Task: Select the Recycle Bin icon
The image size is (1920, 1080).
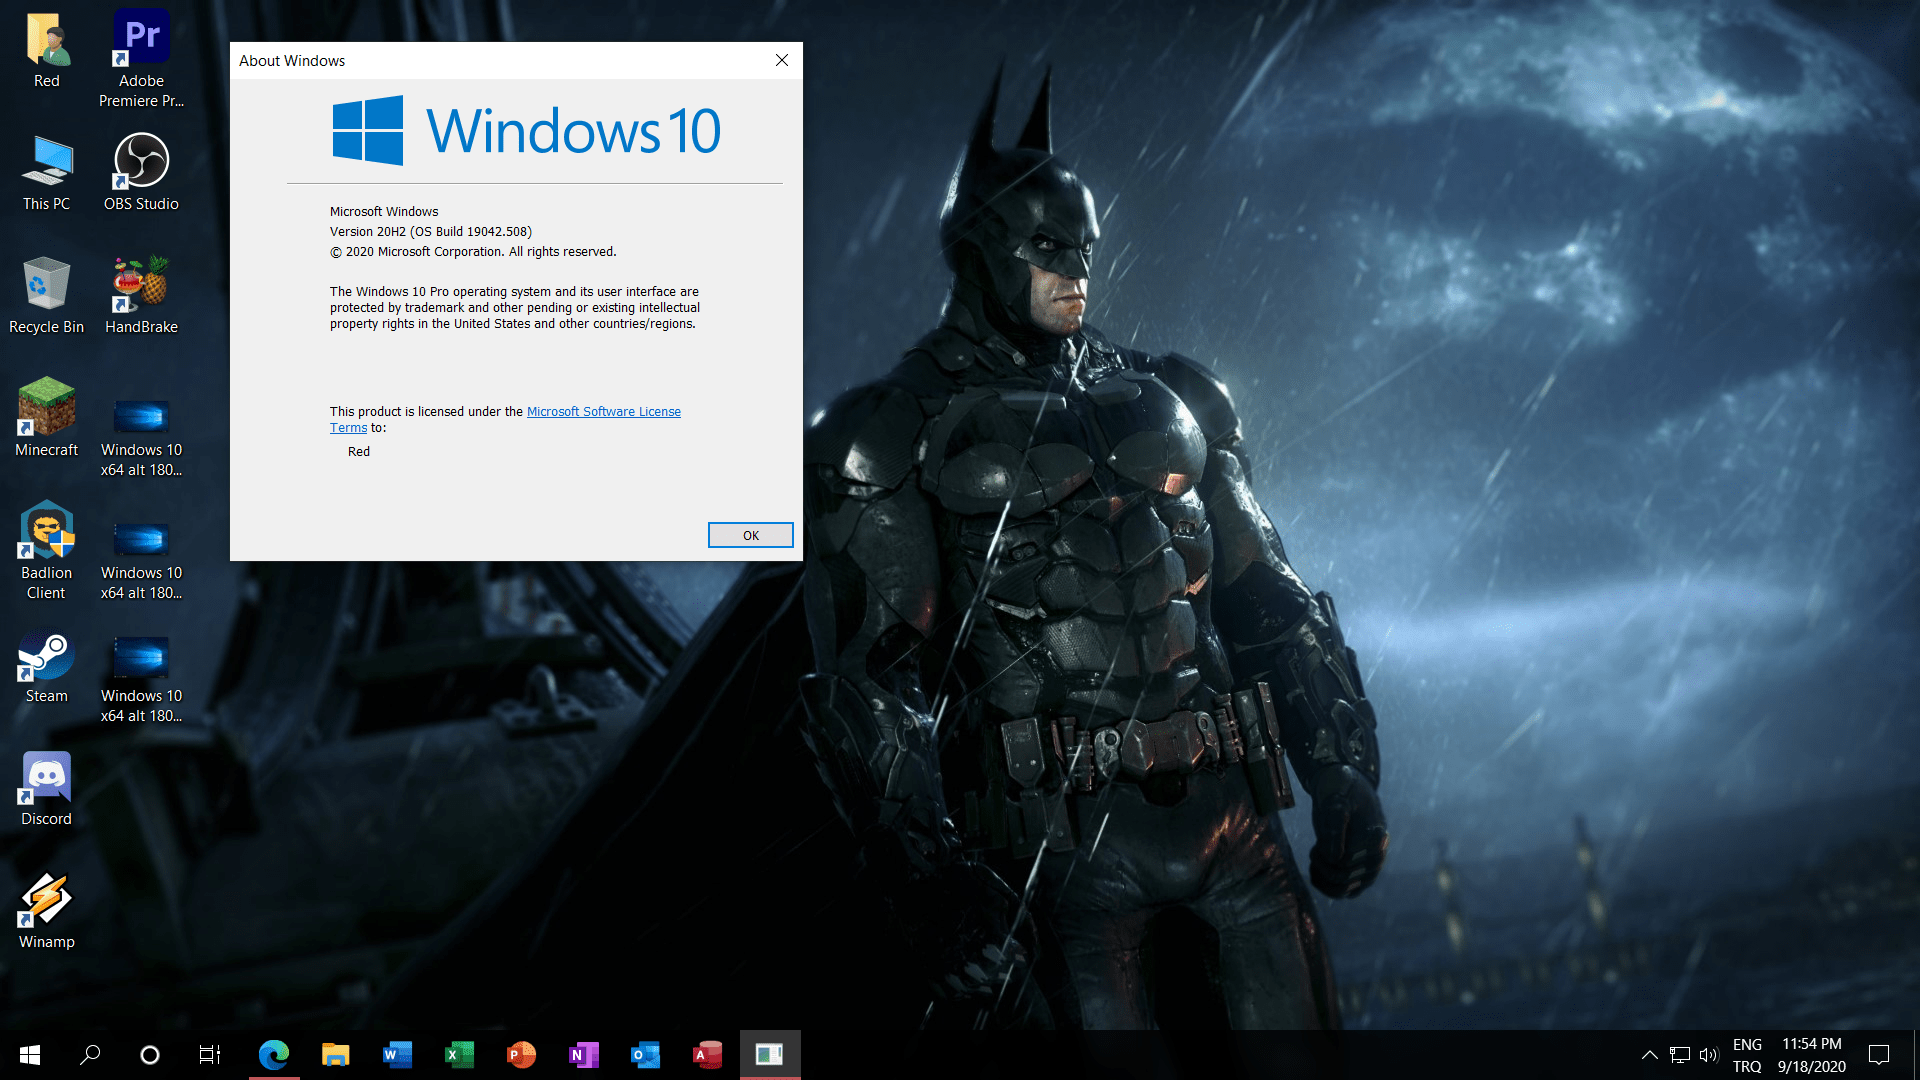Action: pyautogui.click(x=46, y=295)
